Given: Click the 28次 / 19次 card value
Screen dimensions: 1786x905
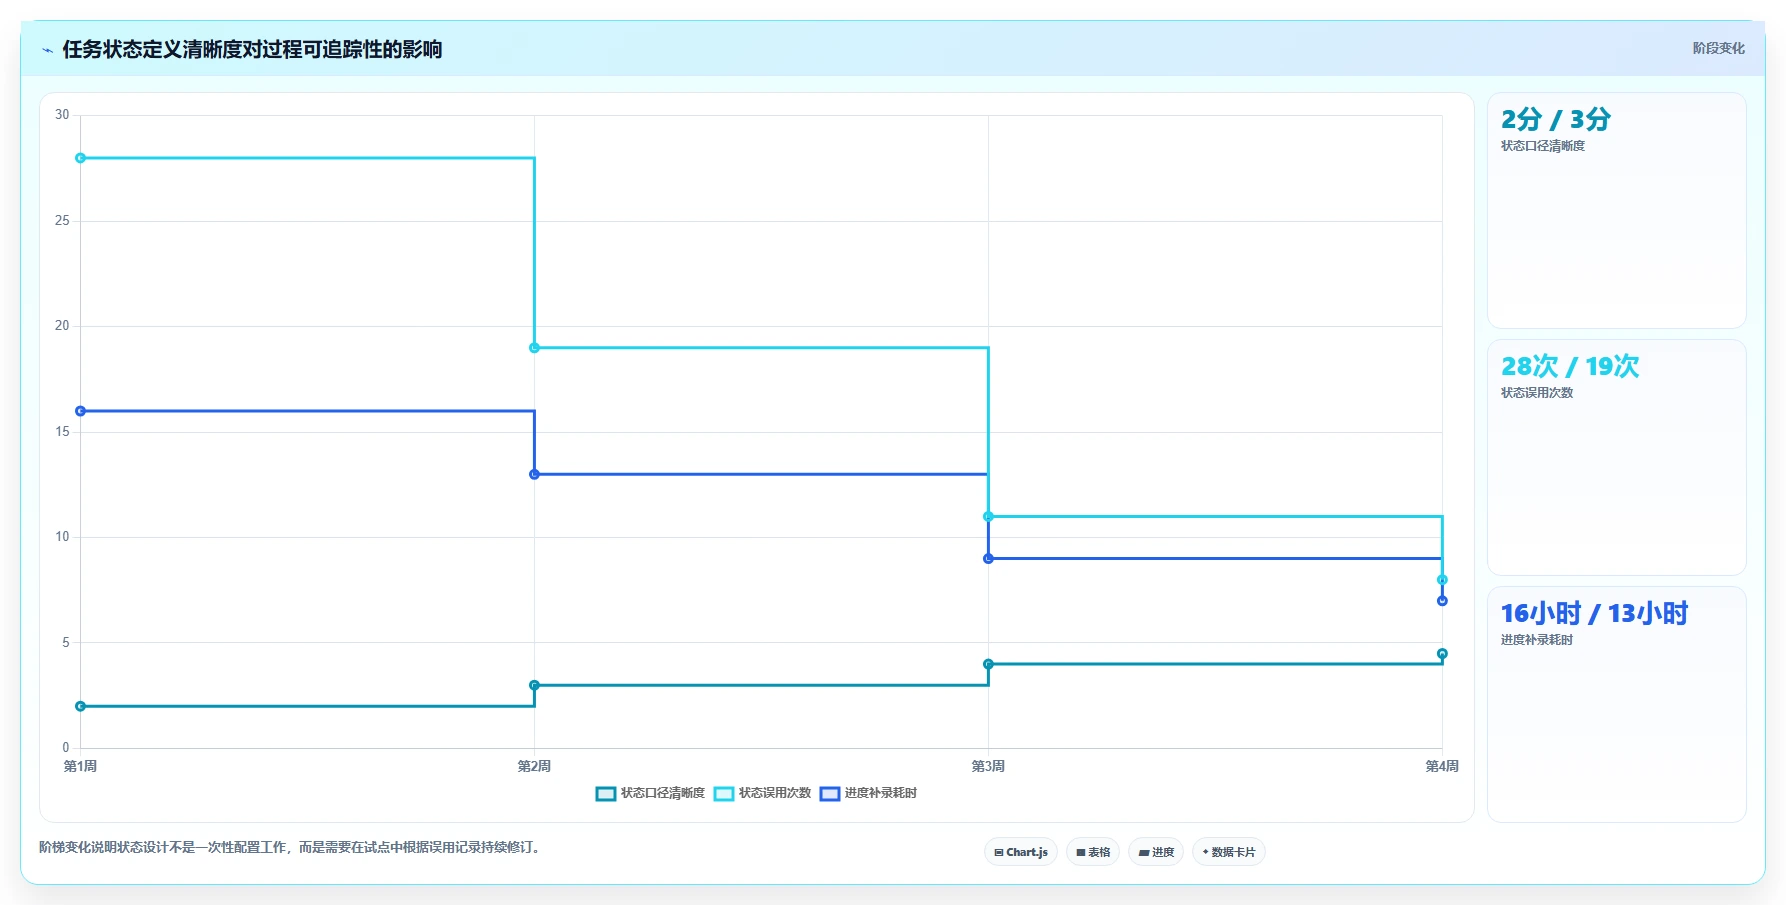Looking at the screenshot, I should [x=1570, y=367].
